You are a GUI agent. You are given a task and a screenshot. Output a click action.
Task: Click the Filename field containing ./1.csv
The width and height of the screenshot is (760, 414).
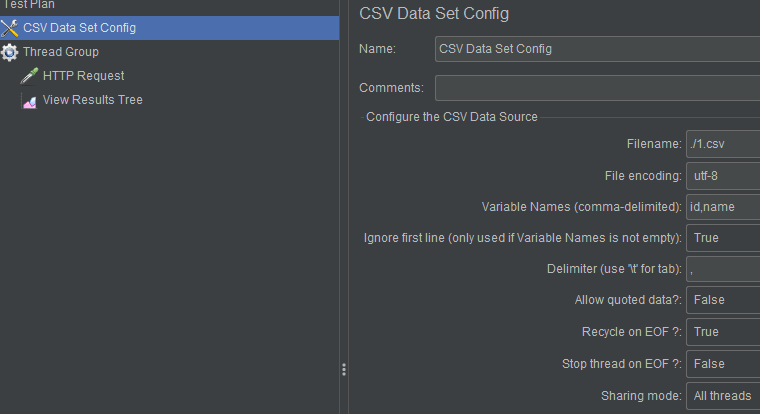click(x=723, y=144)
